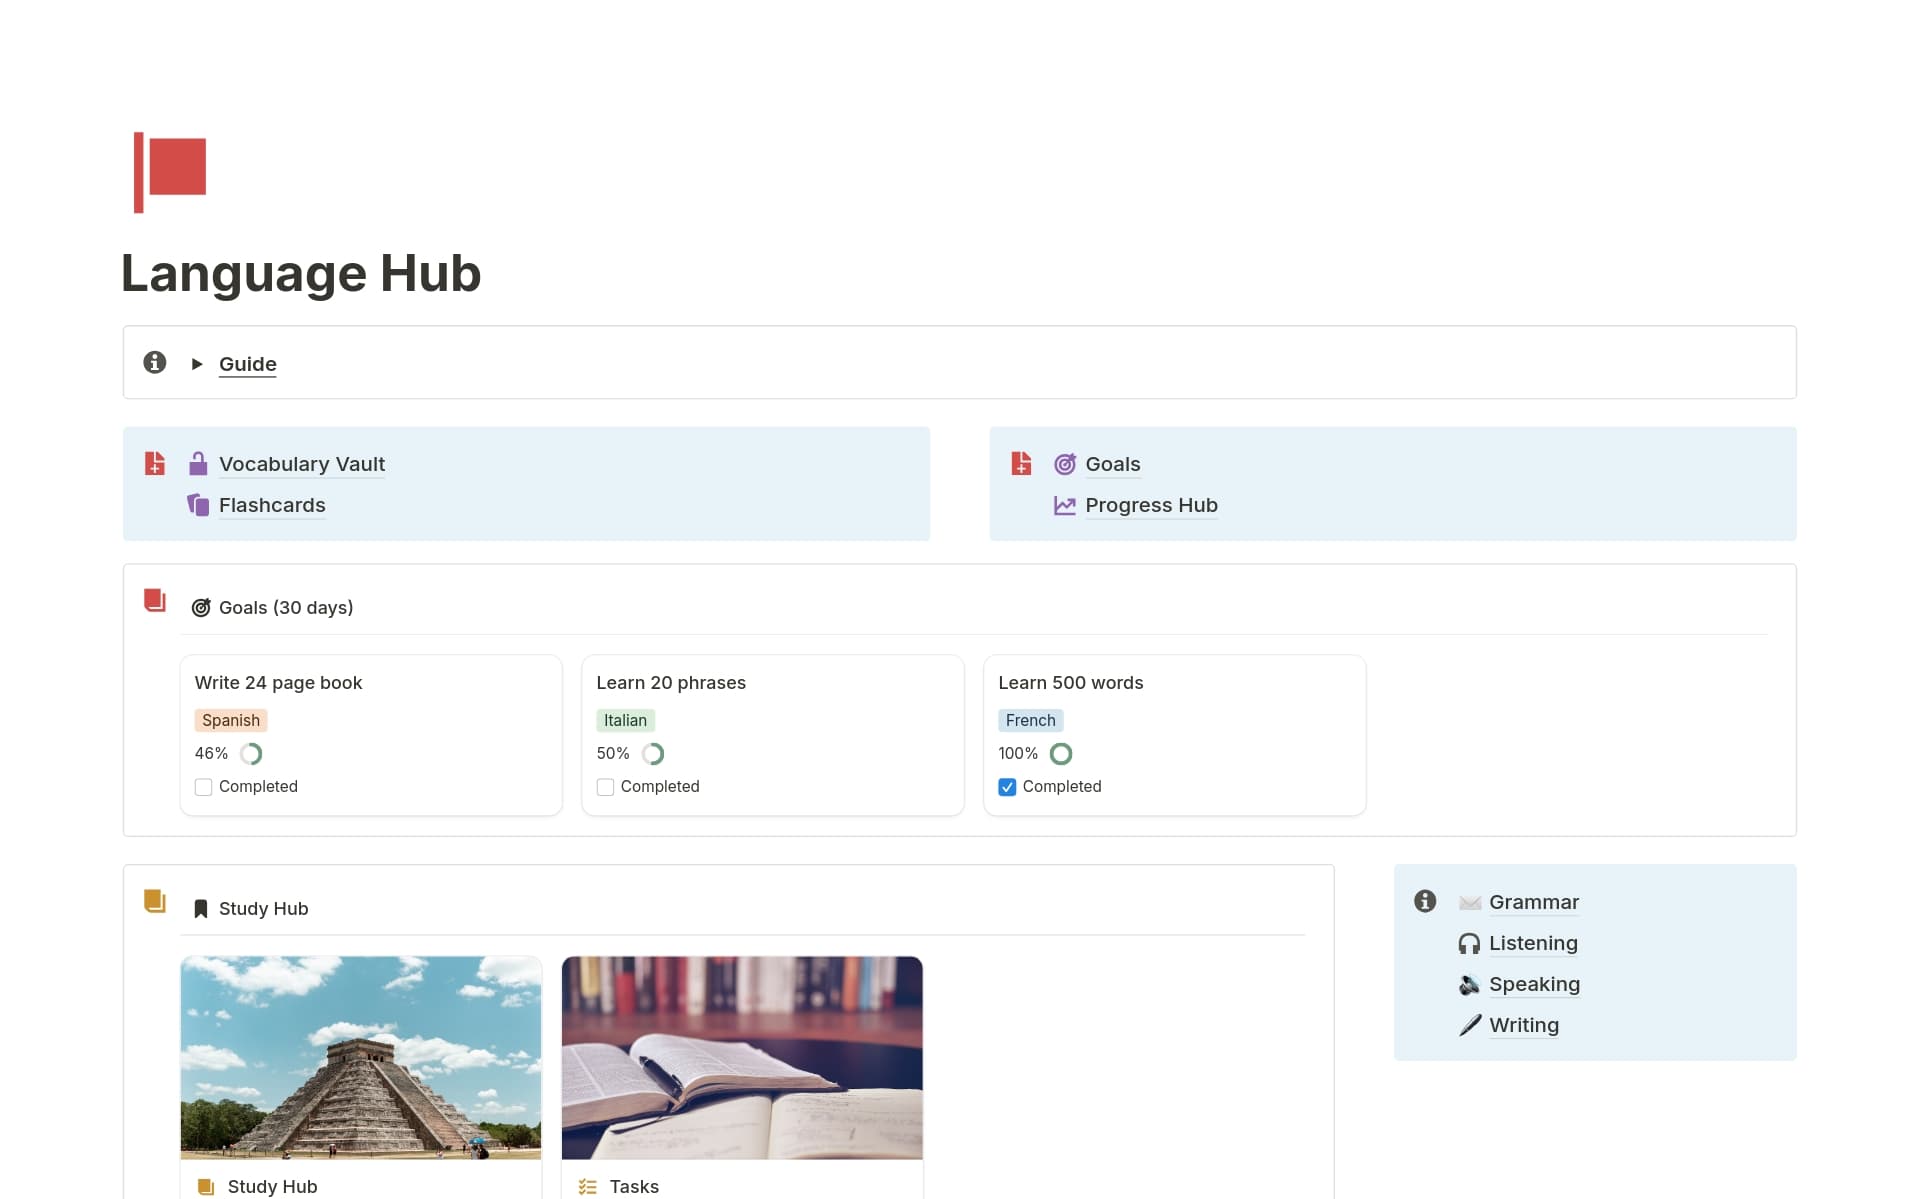Uncheck Completed on Learn 500 words
This screenshot has height=1199, width=1920.
tap(1006, 787)
